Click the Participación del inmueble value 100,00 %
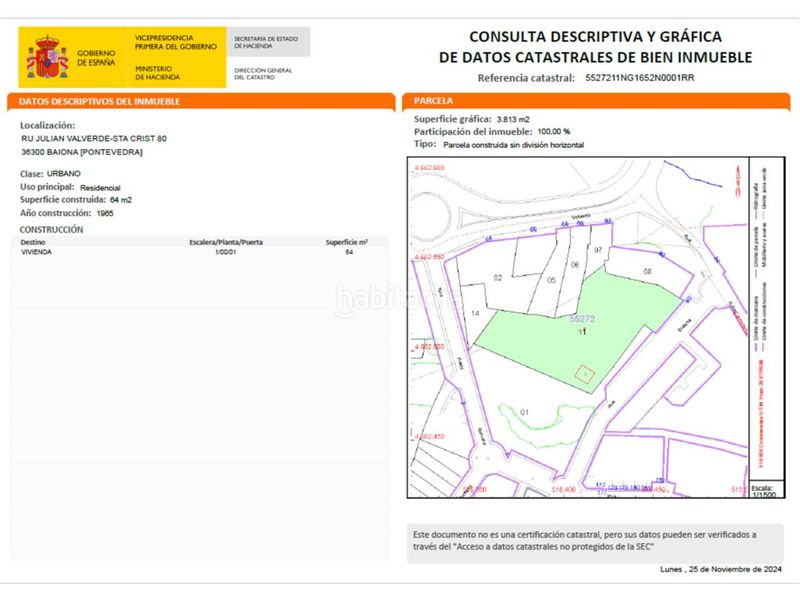This screenshot has height=600, width=800. pos(554,132)
